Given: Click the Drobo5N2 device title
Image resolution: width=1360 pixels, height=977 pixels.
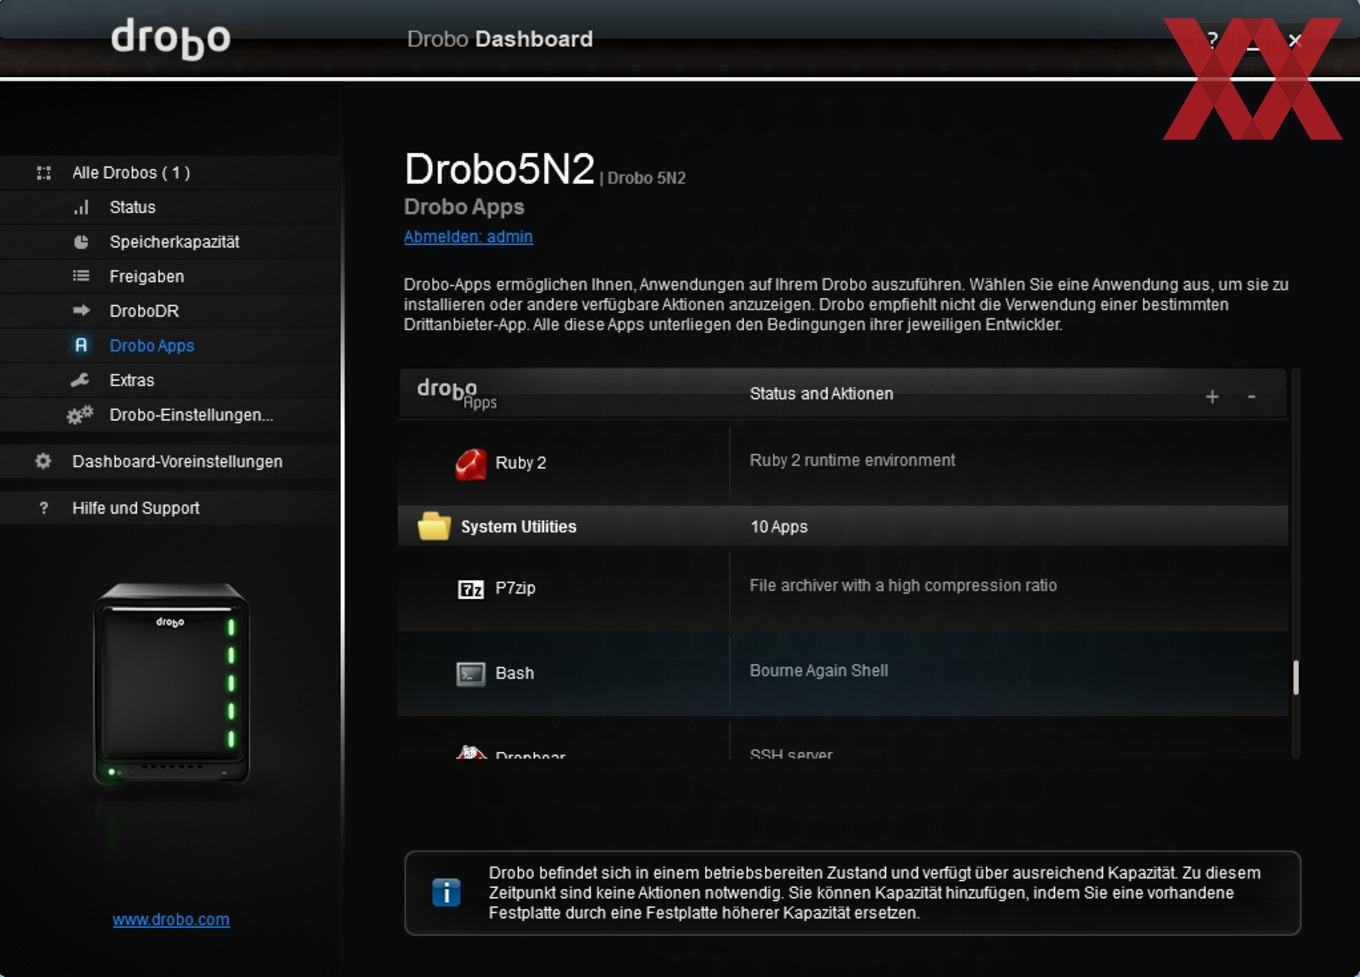Looking at the screenshot, I should tap(499, 169).
